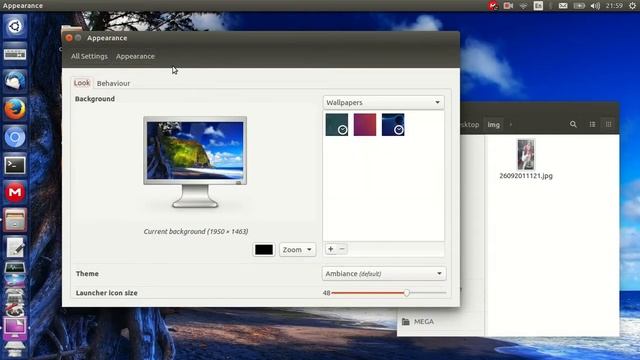Launch Firefox from the launcher
Screen dimensions: 640x360
pyautogui.click(x=15, y=109)
